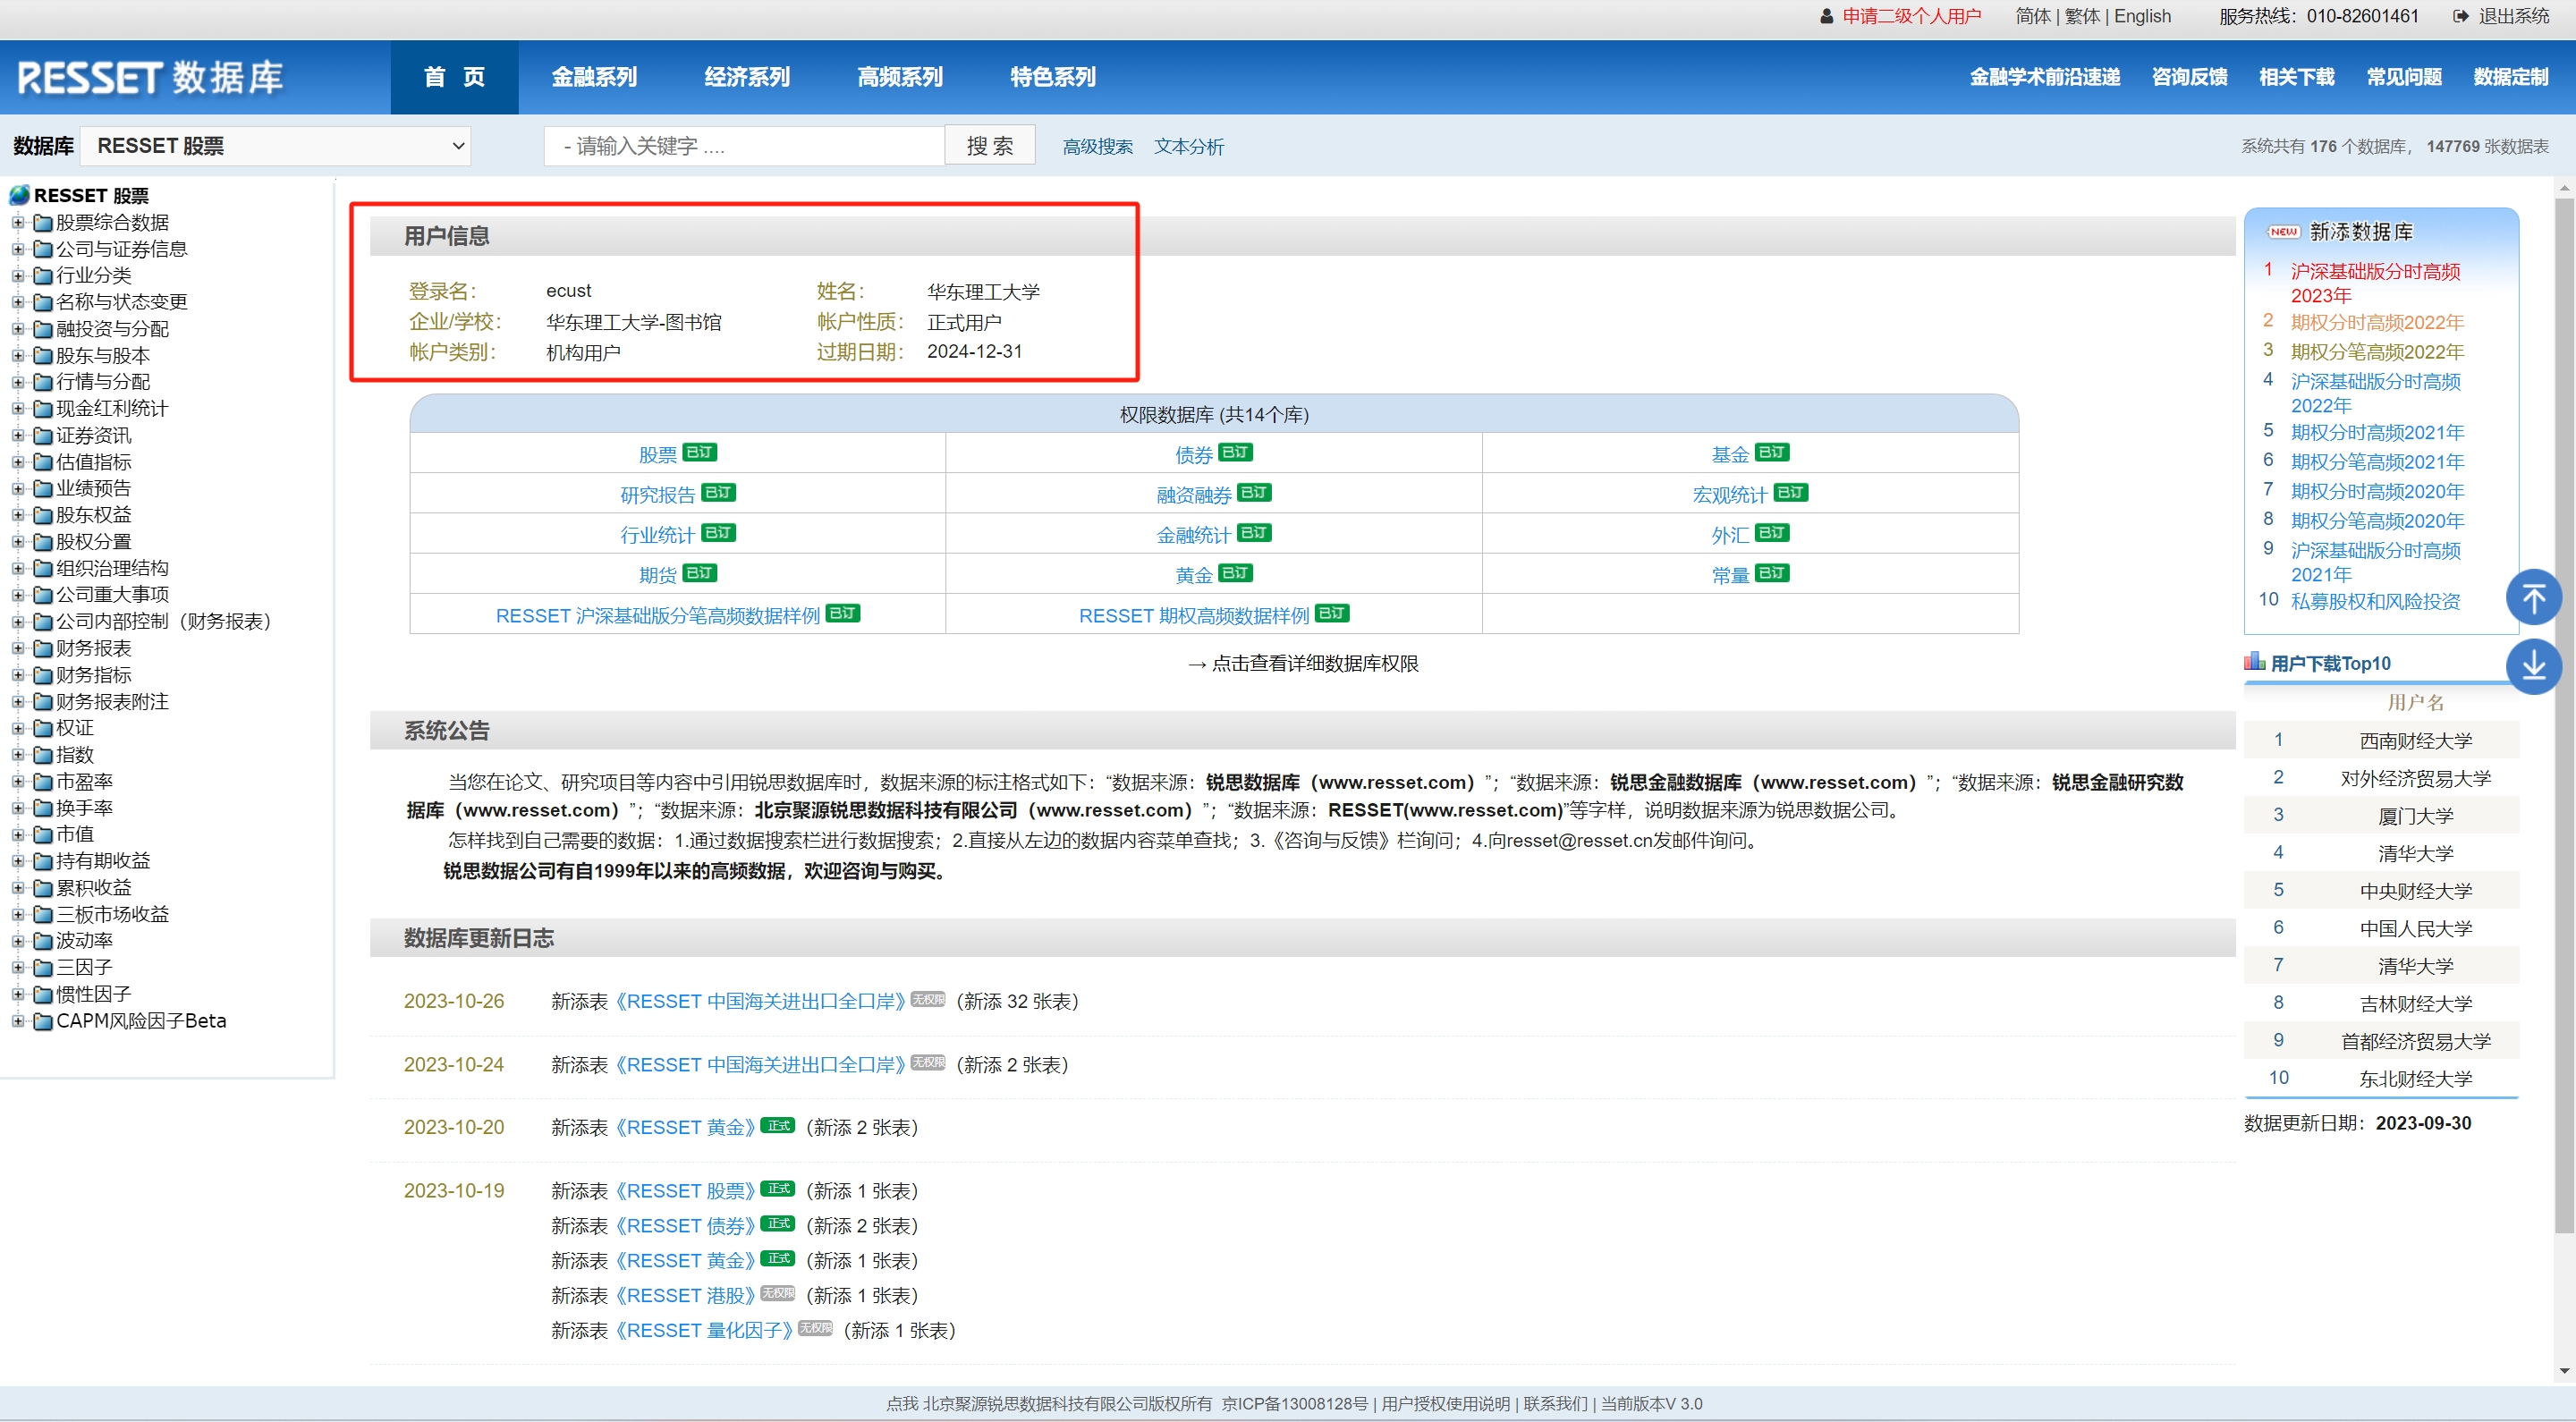Expand the 现金红利统计 tree node
The width and height of the screenshot is (2576, 1422).
tap(17, 408)
